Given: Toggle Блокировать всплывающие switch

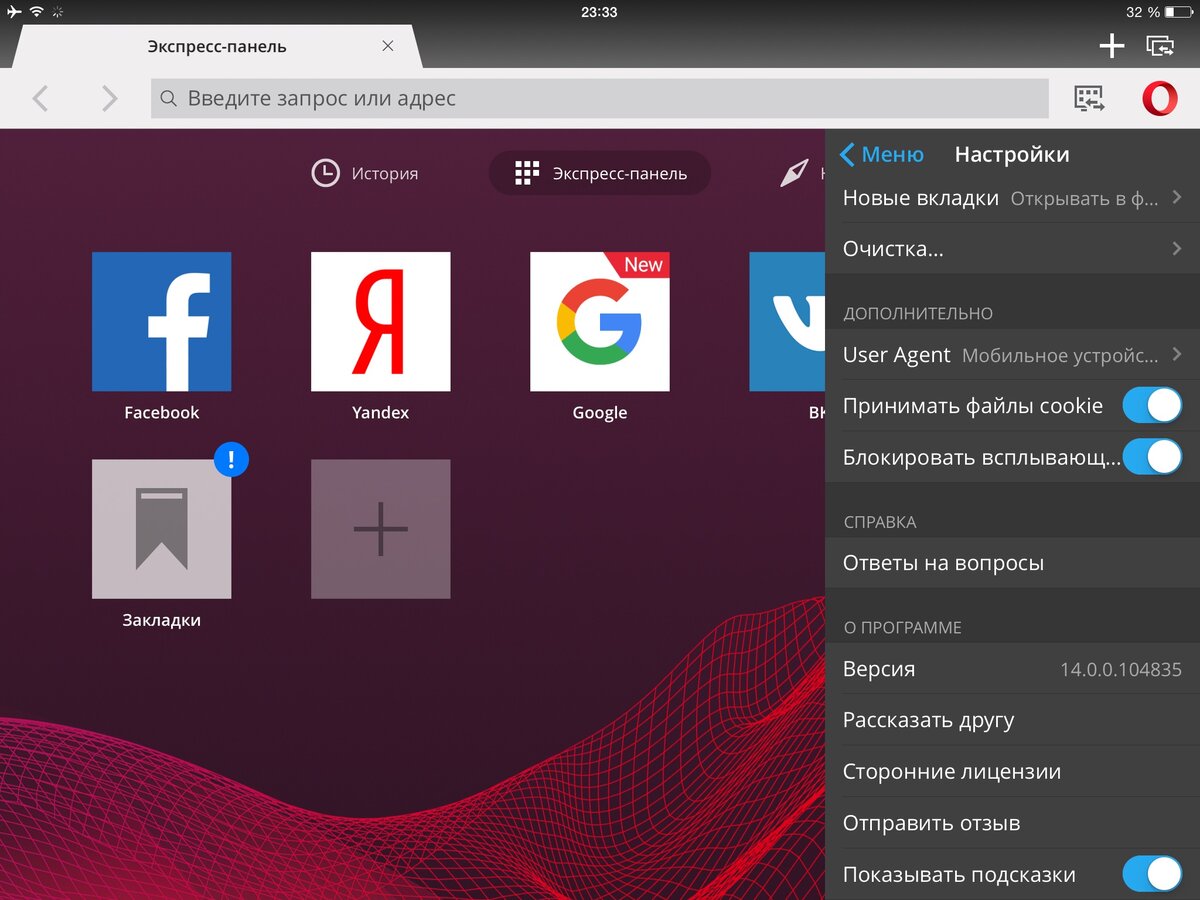Looking at the screenshot, I should click(x=1152, y=457).
